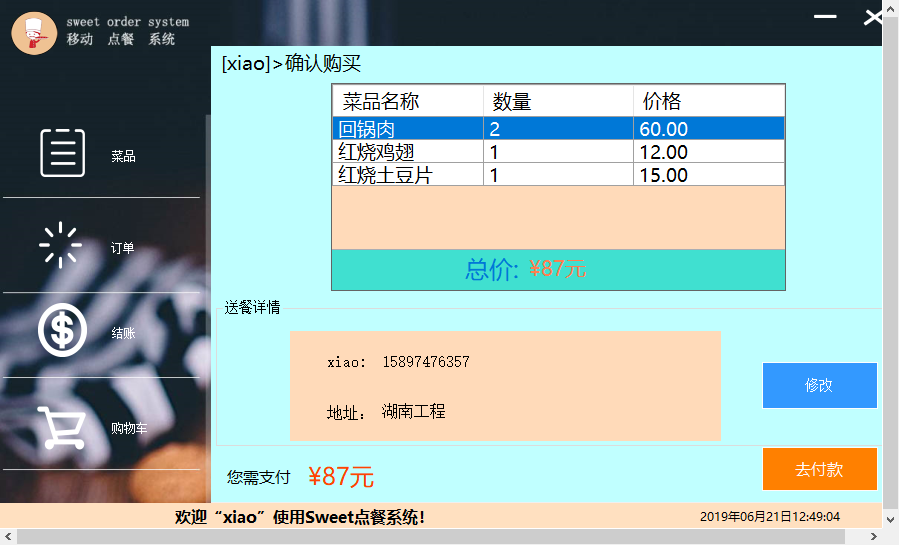This screenshot has height=545, width=899.
Task: Click the 数量 column header
Action: click(558, 101)
